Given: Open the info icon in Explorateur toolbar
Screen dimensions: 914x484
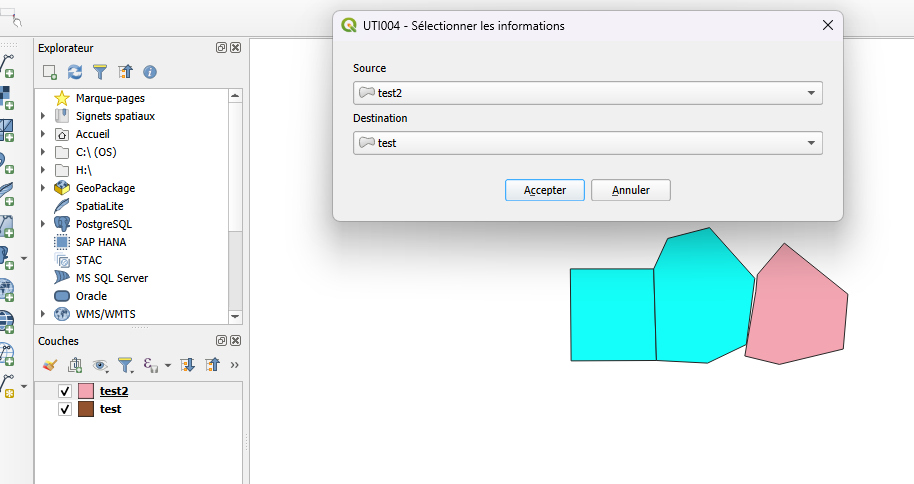Looking at the screenshot, I should tap(150, 72).
